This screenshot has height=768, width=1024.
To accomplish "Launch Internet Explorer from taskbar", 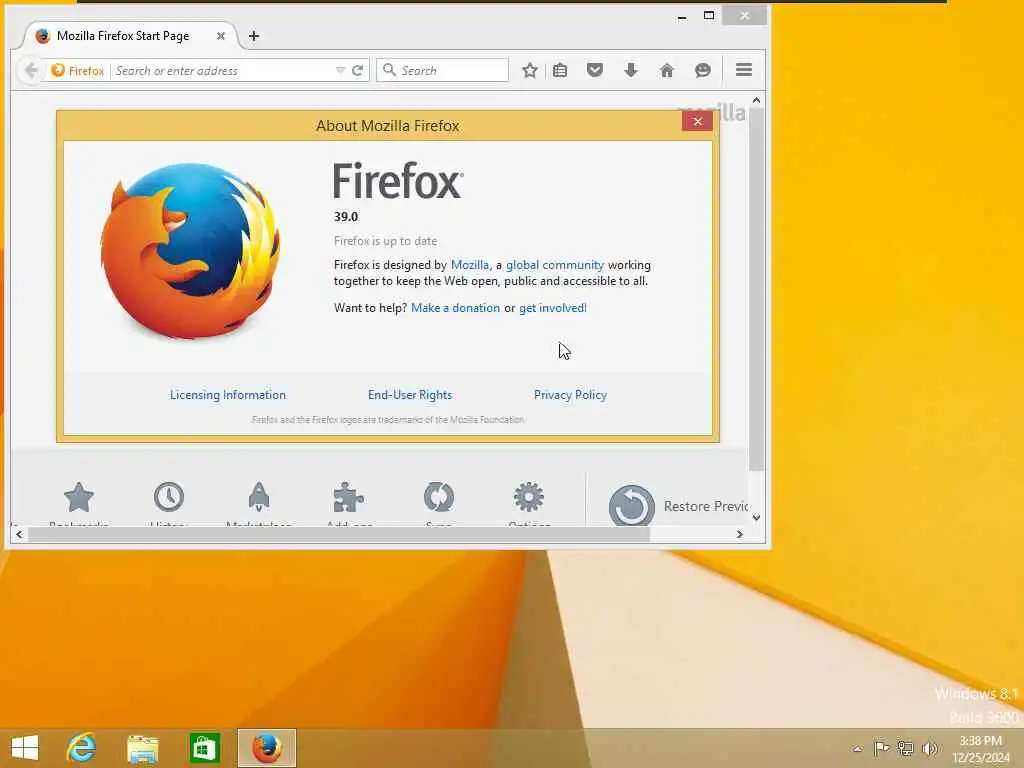I will (81, 748).
